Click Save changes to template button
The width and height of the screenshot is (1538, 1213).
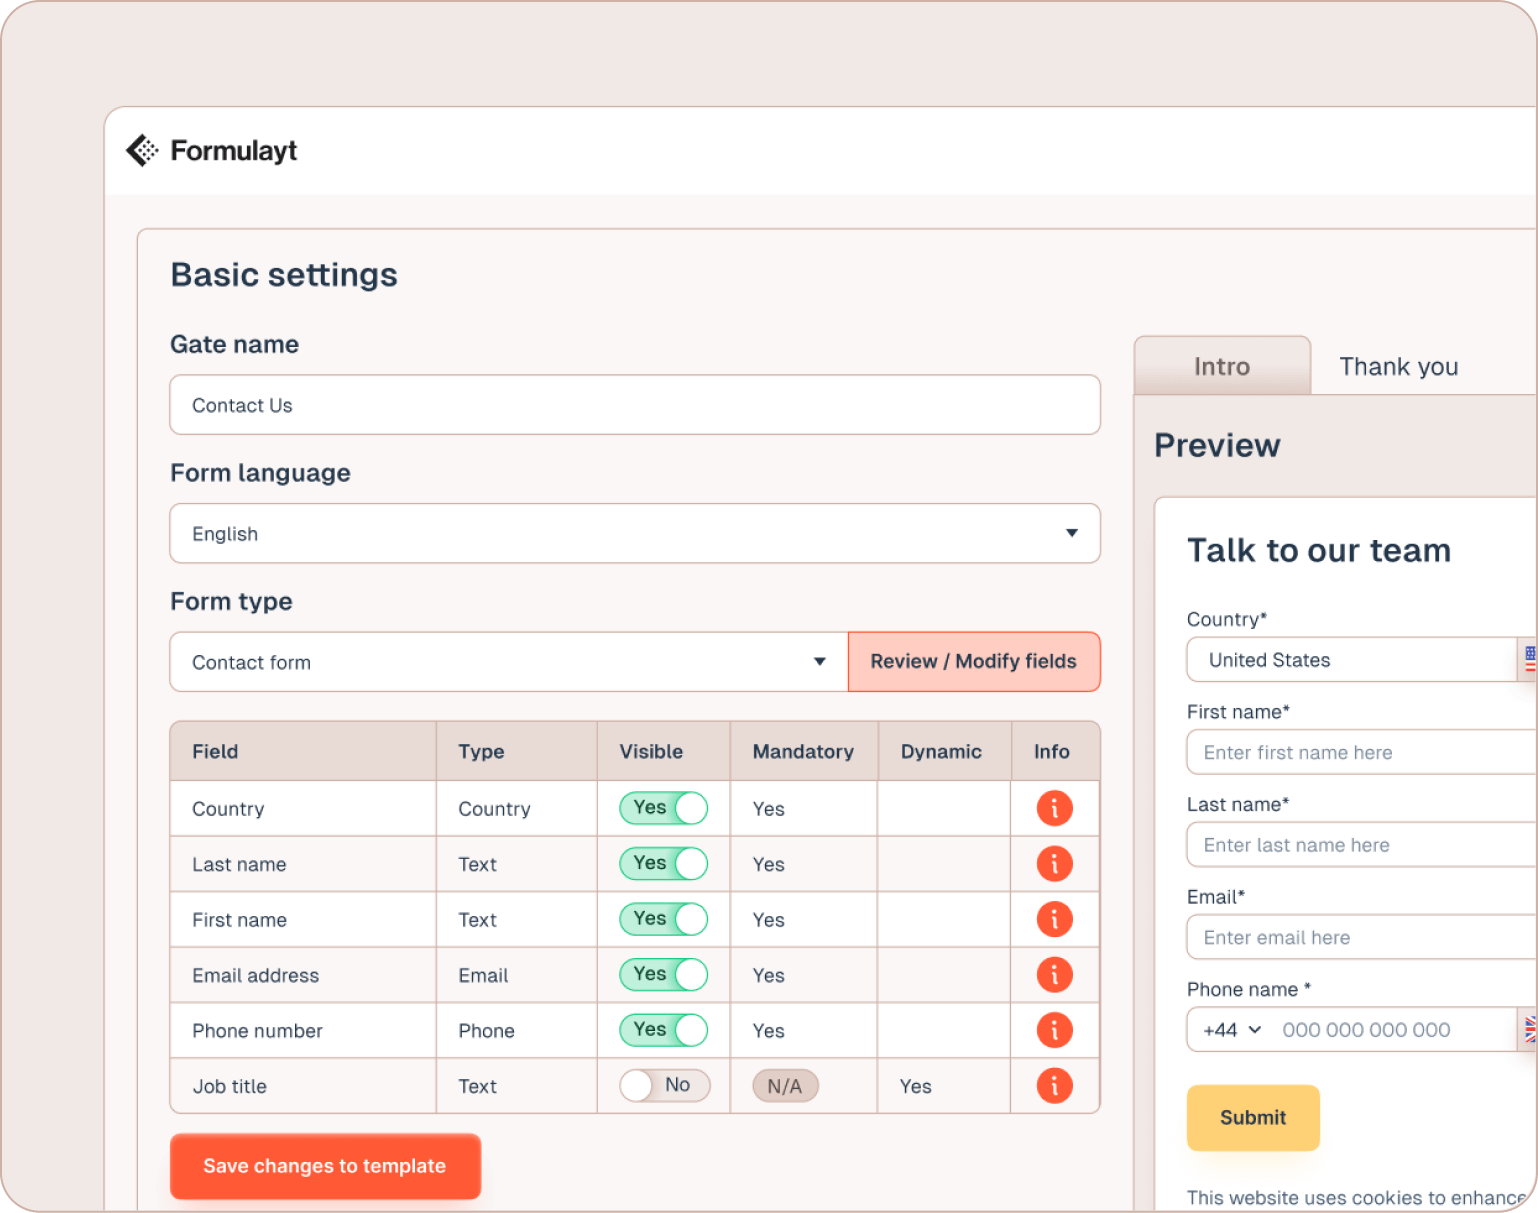tap(325, 1166)
